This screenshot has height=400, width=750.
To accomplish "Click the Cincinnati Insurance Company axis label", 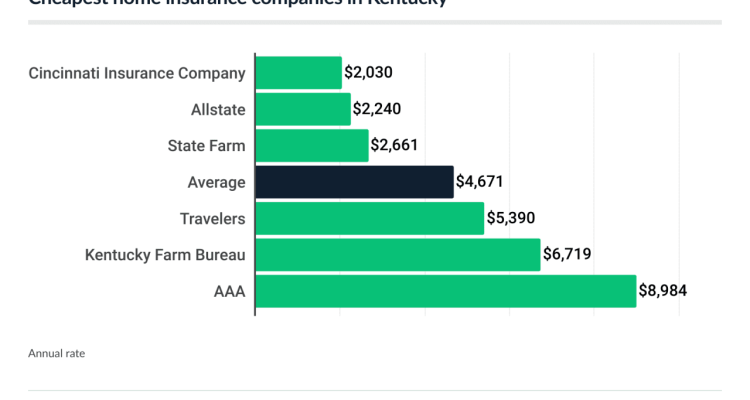I will coord(137,73).
